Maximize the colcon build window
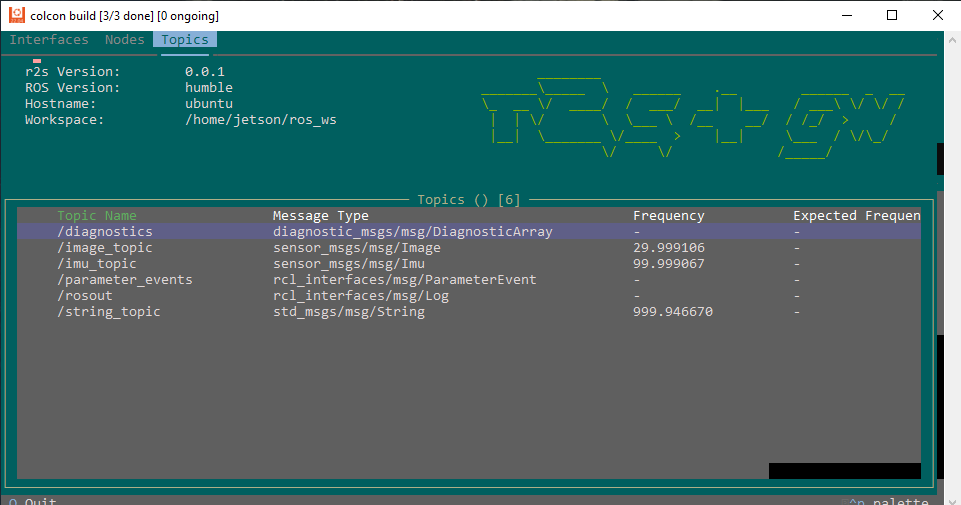 892,15
